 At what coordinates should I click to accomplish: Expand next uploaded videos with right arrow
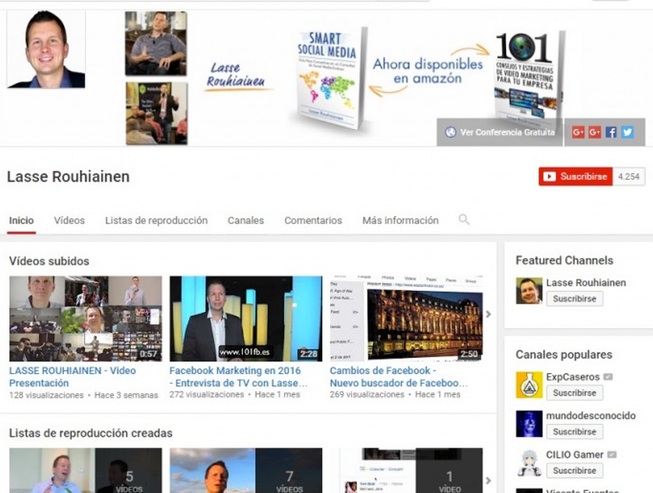[x=489, y=314]
